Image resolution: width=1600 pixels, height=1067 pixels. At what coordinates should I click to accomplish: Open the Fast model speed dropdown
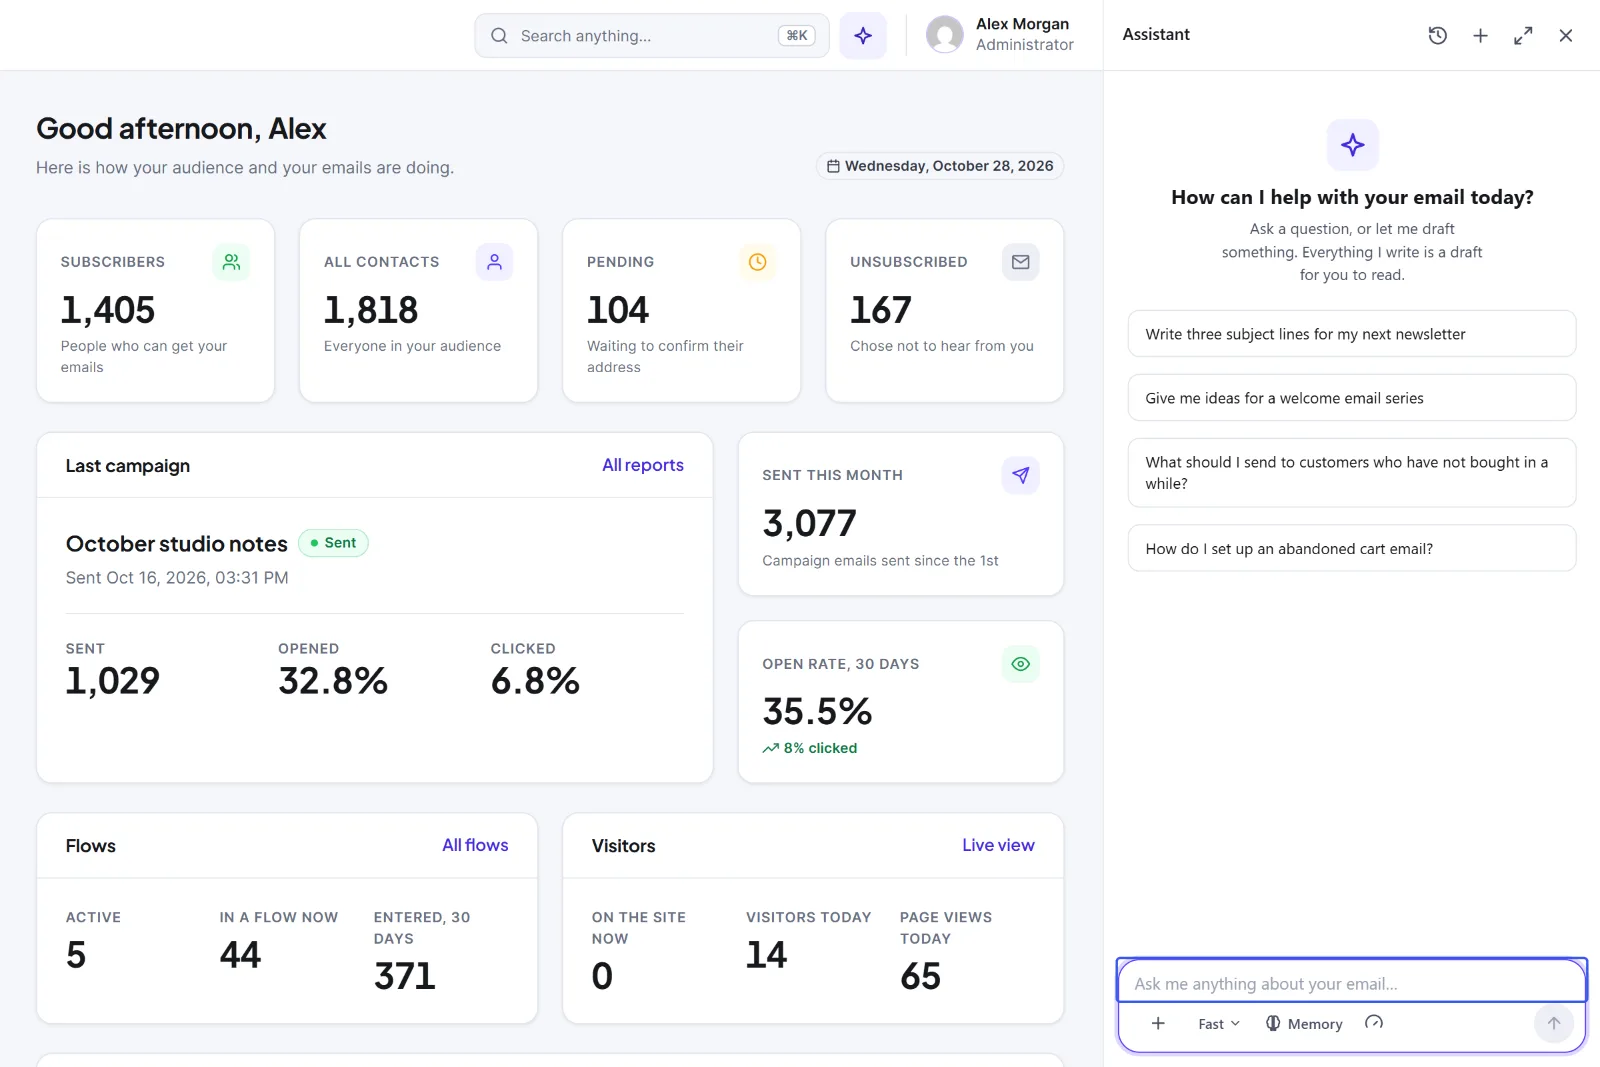[1219, 1023]
